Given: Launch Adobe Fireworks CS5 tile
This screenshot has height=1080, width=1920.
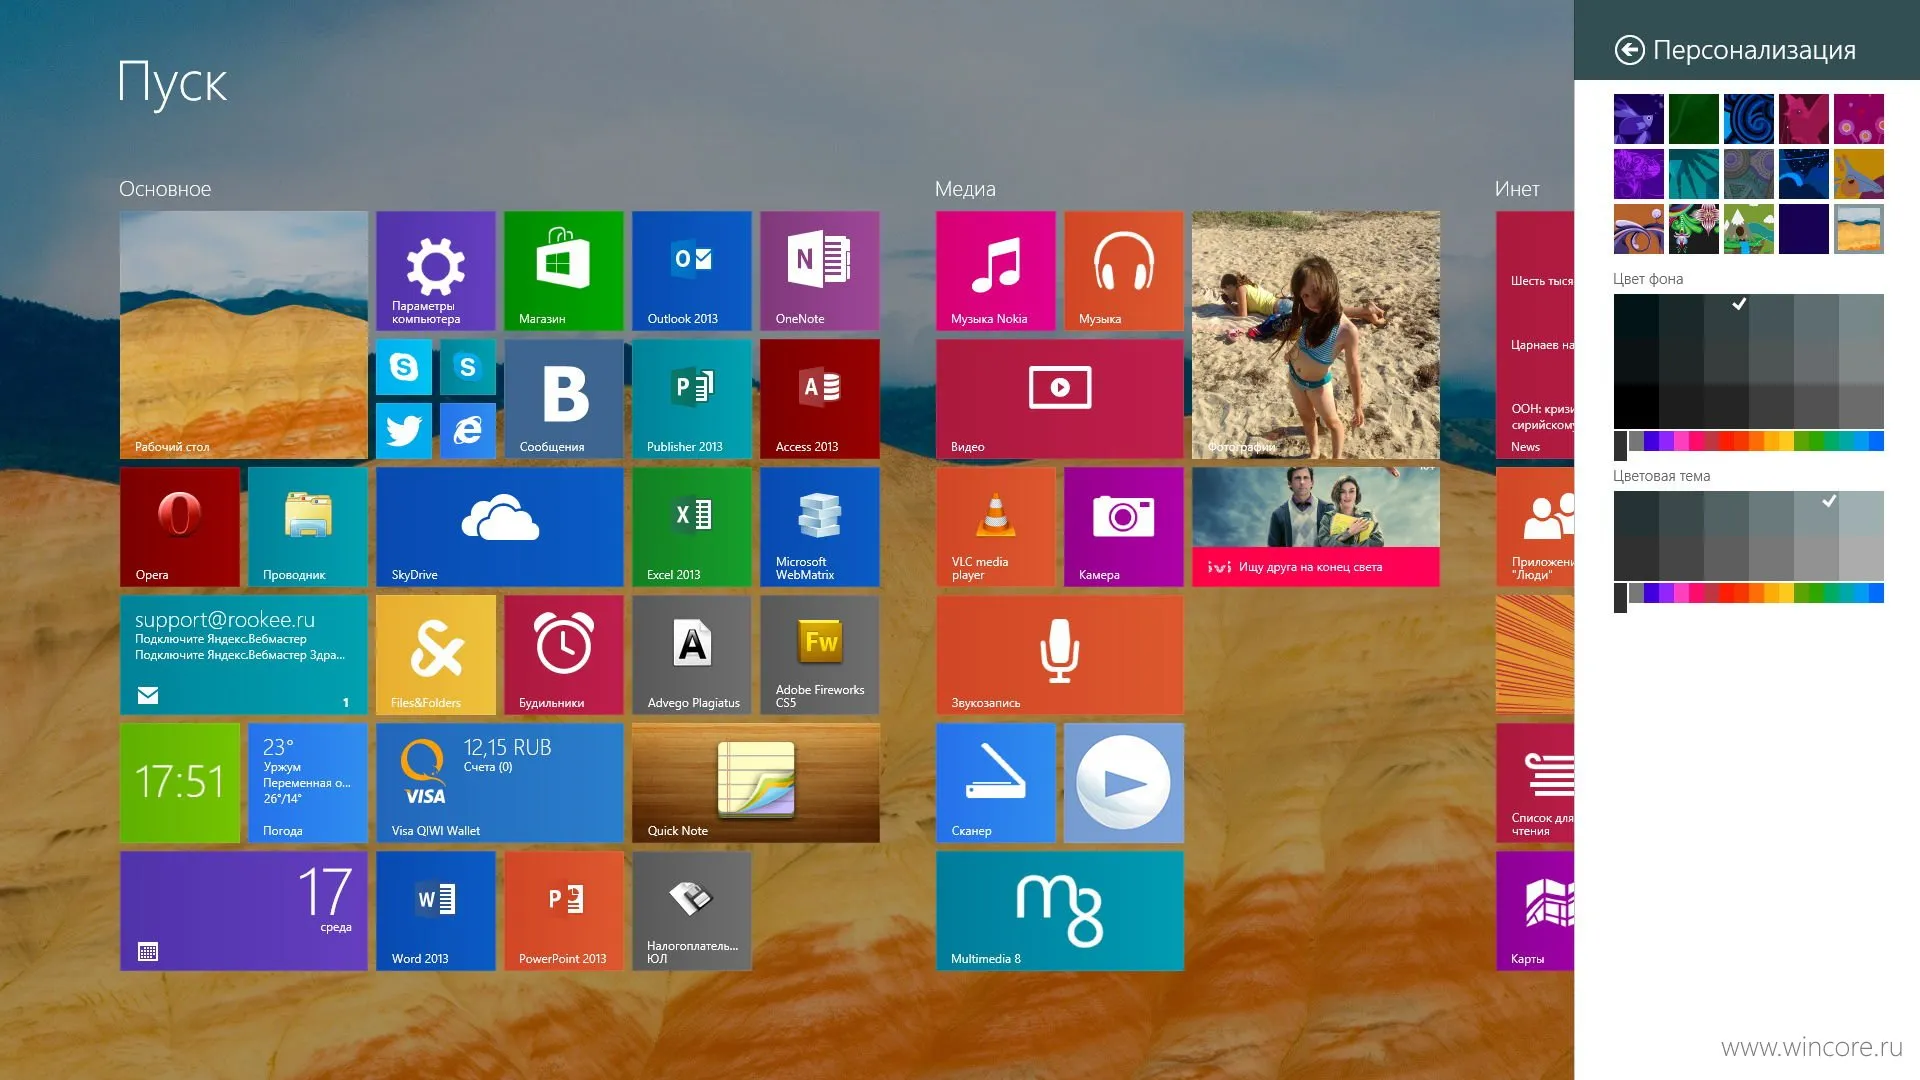Looking at the screenshot, I should (x=819, y=654).
